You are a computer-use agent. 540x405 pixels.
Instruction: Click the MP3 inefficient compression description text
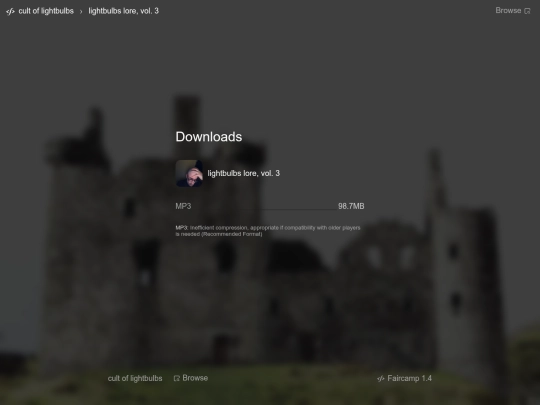click(x=268, y=231)
